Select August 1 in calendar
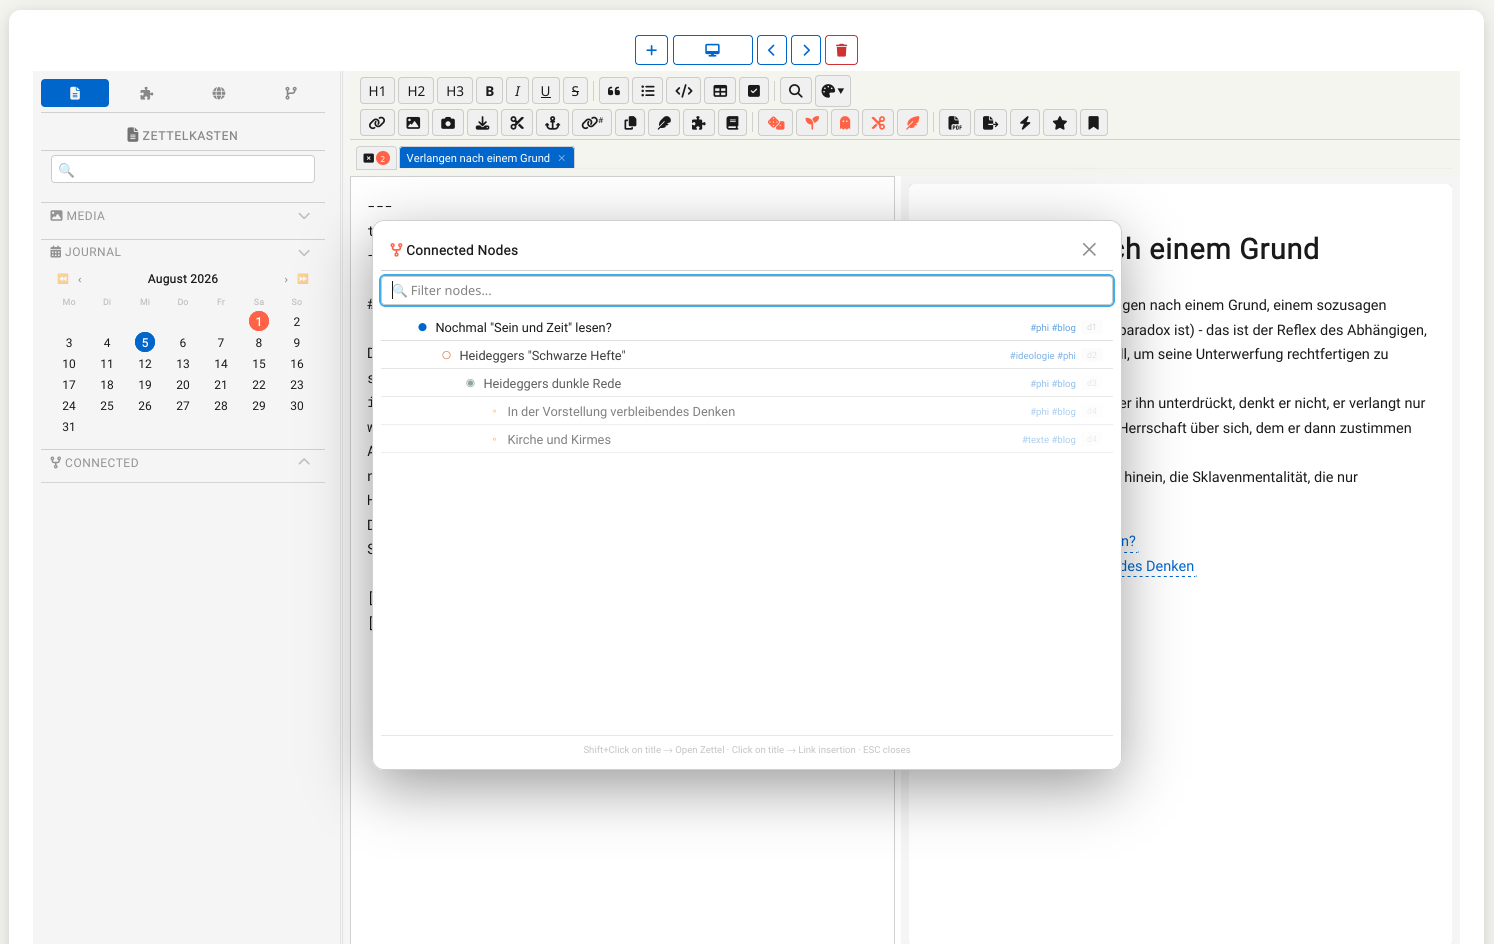This screenshot has width=1494, height=944. tap(259, 321)
